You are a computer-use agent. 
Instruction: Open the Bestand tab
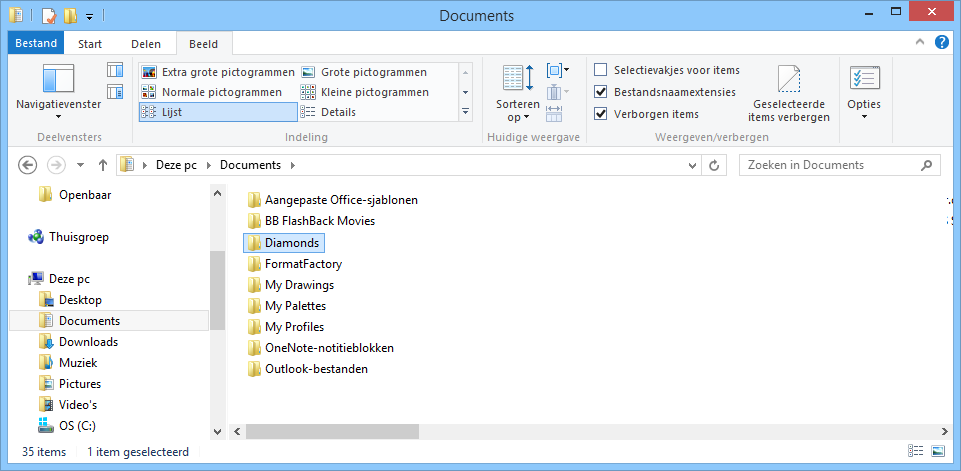pos(36,44)
